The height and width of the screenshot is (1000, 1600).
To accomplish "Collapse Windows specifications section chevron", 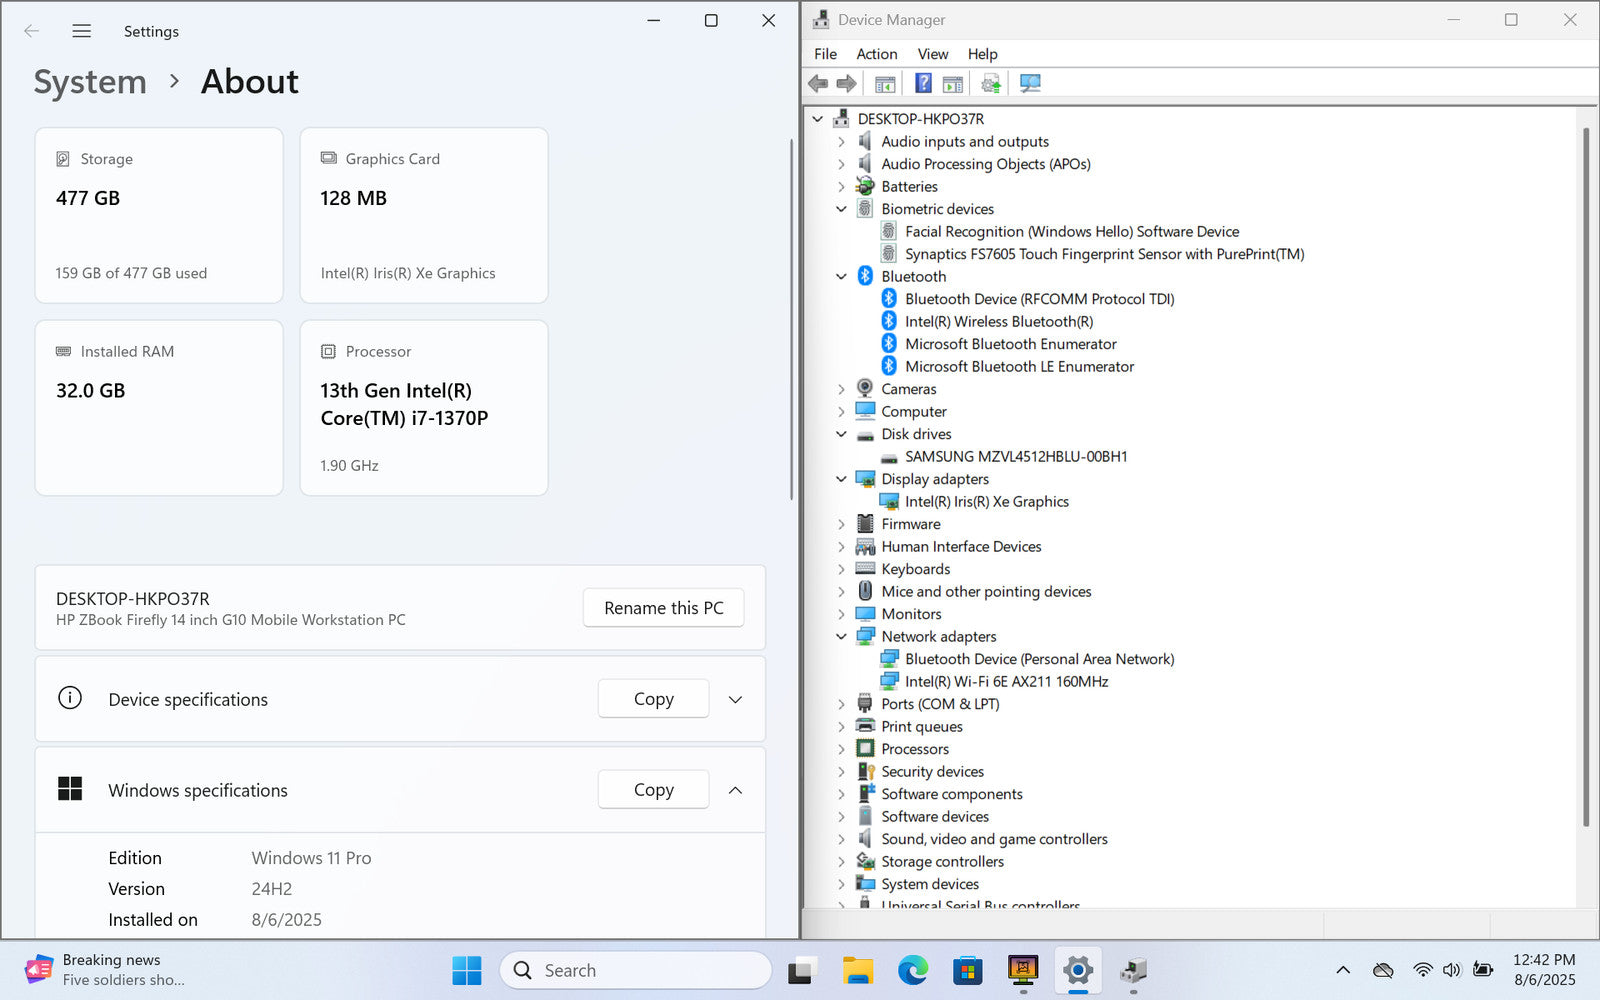I will point(735,790).
